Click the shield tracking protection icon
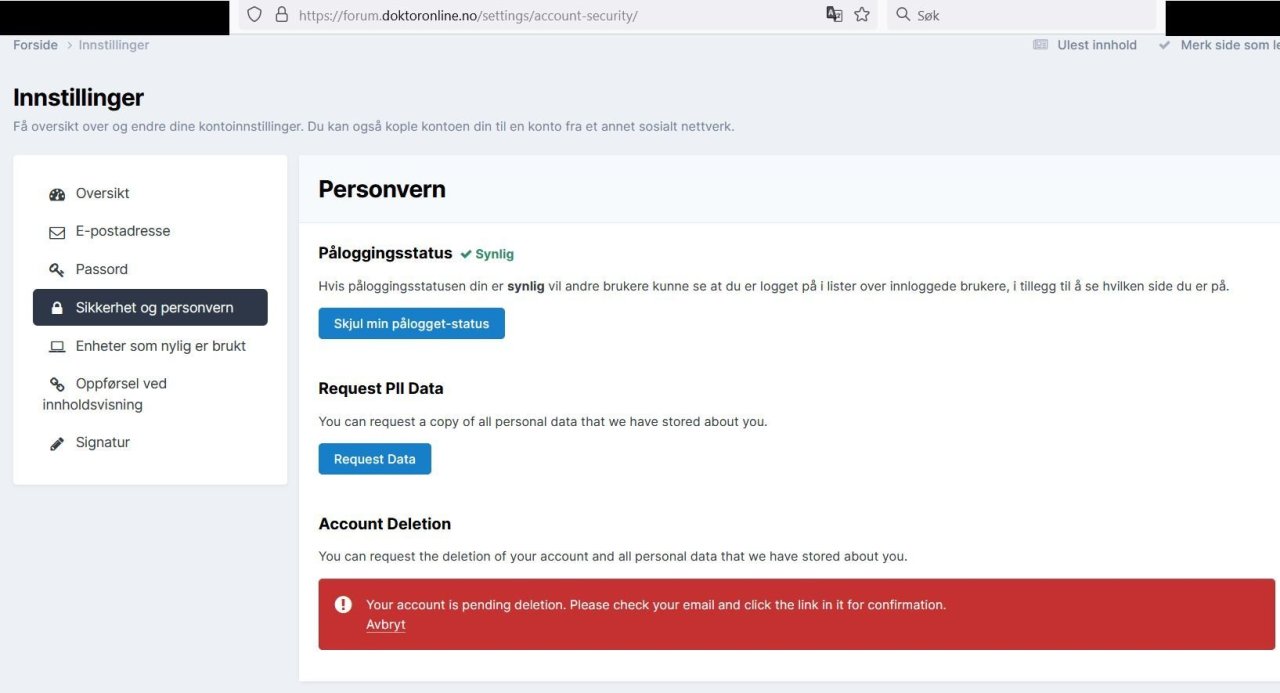Screen dimensions: 1280x693 pyautogui.click(x=254, y=15)
